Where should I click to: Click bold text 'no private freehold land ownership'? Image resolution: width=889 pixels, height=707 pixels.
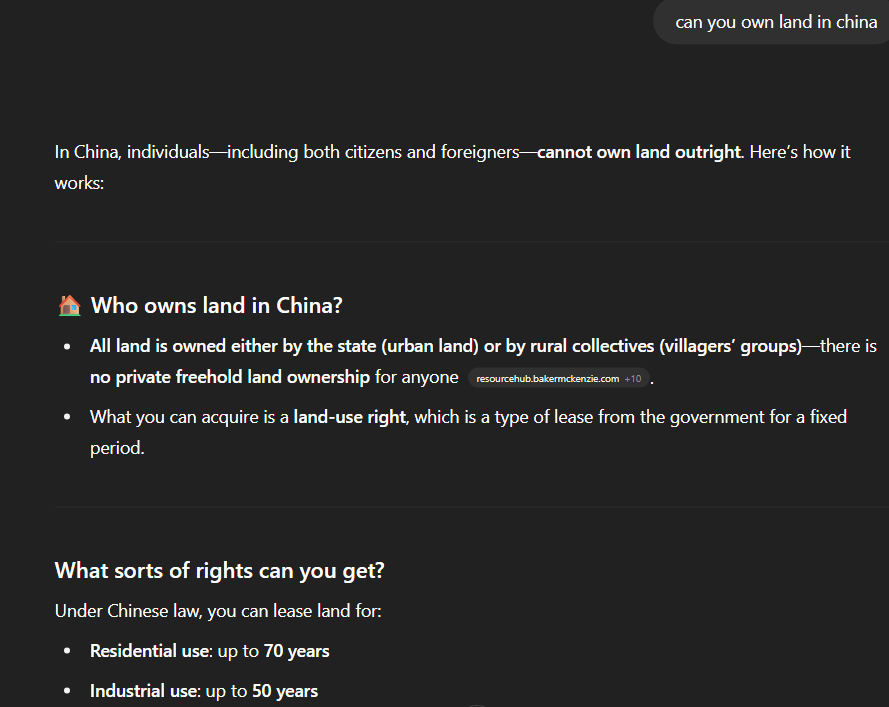click(x=230, y=377)
